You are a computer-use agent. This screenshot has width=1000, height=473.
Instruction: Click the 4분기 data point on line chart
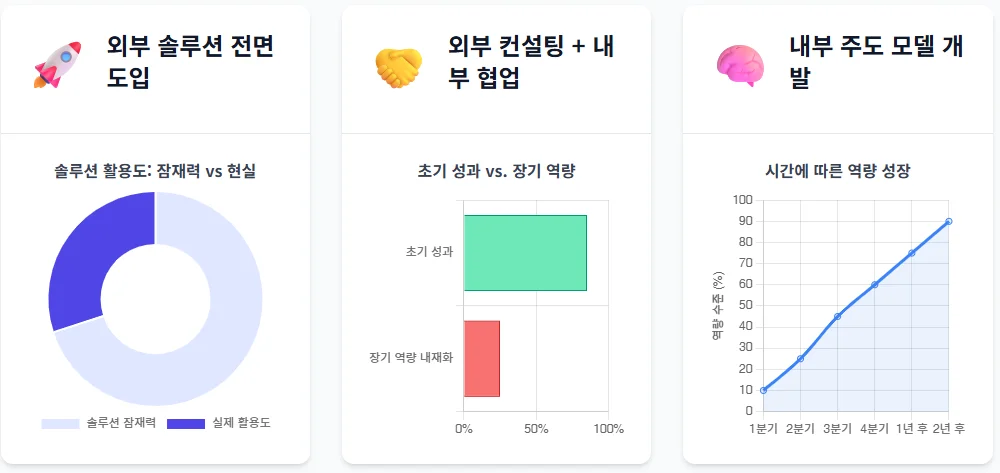coord(874,285)
